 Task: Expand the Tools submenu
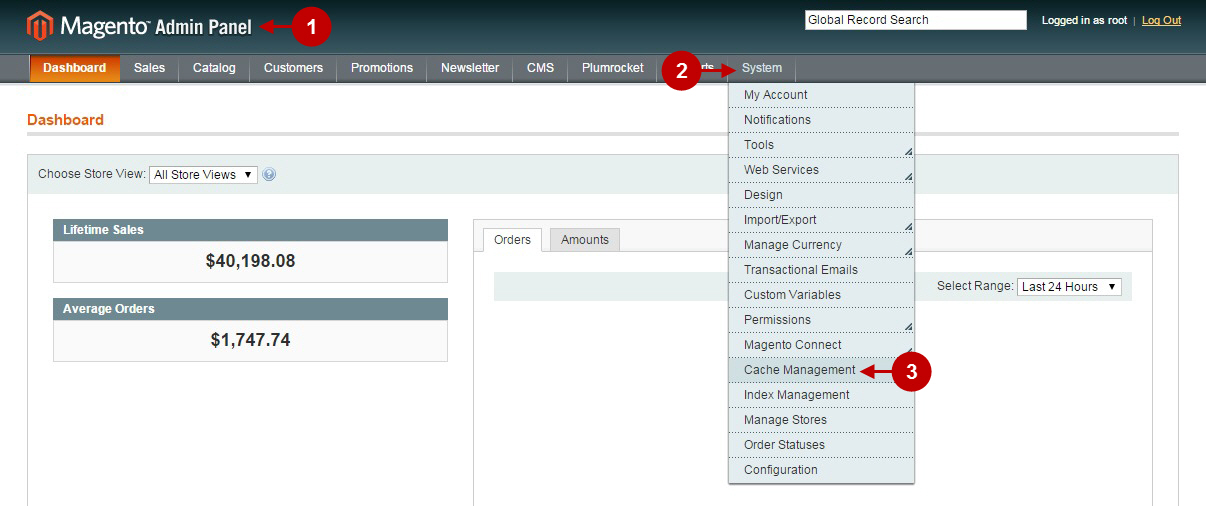[820, 145]
